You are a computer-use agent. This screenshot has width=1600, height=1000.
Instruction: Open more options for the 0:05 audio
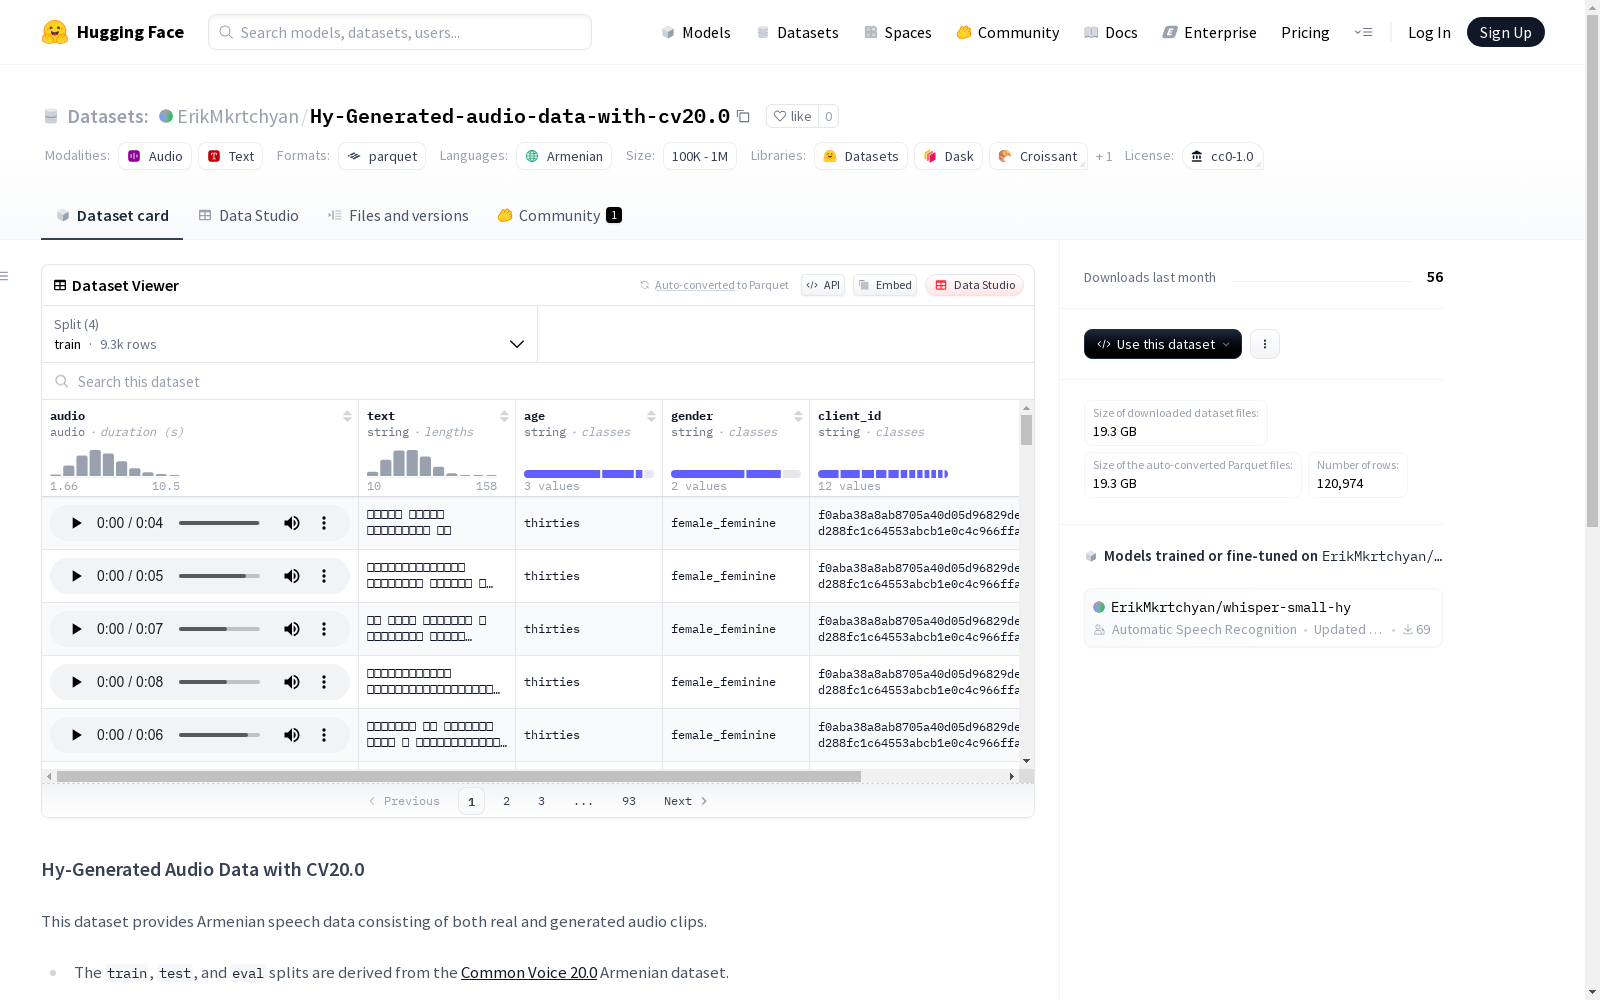(324, 576)
